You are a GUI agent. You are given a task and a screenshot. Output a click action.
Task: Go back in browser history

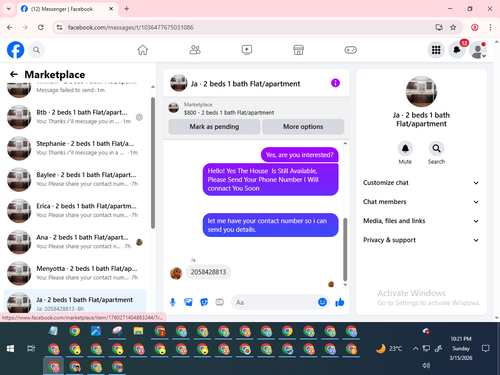9,27
